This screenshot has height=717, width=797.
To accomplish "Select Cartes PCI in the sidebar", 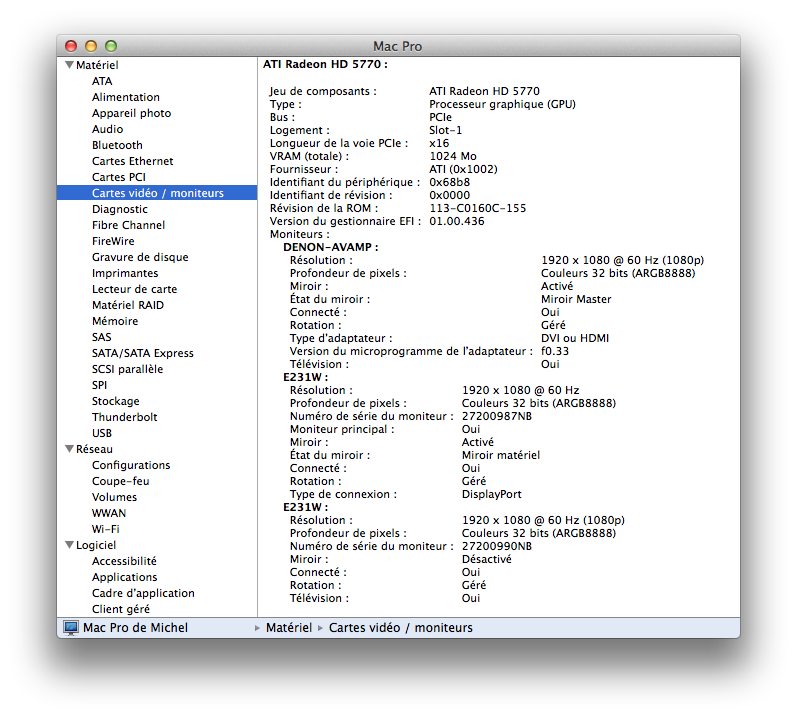I will (x=119, y=177).
